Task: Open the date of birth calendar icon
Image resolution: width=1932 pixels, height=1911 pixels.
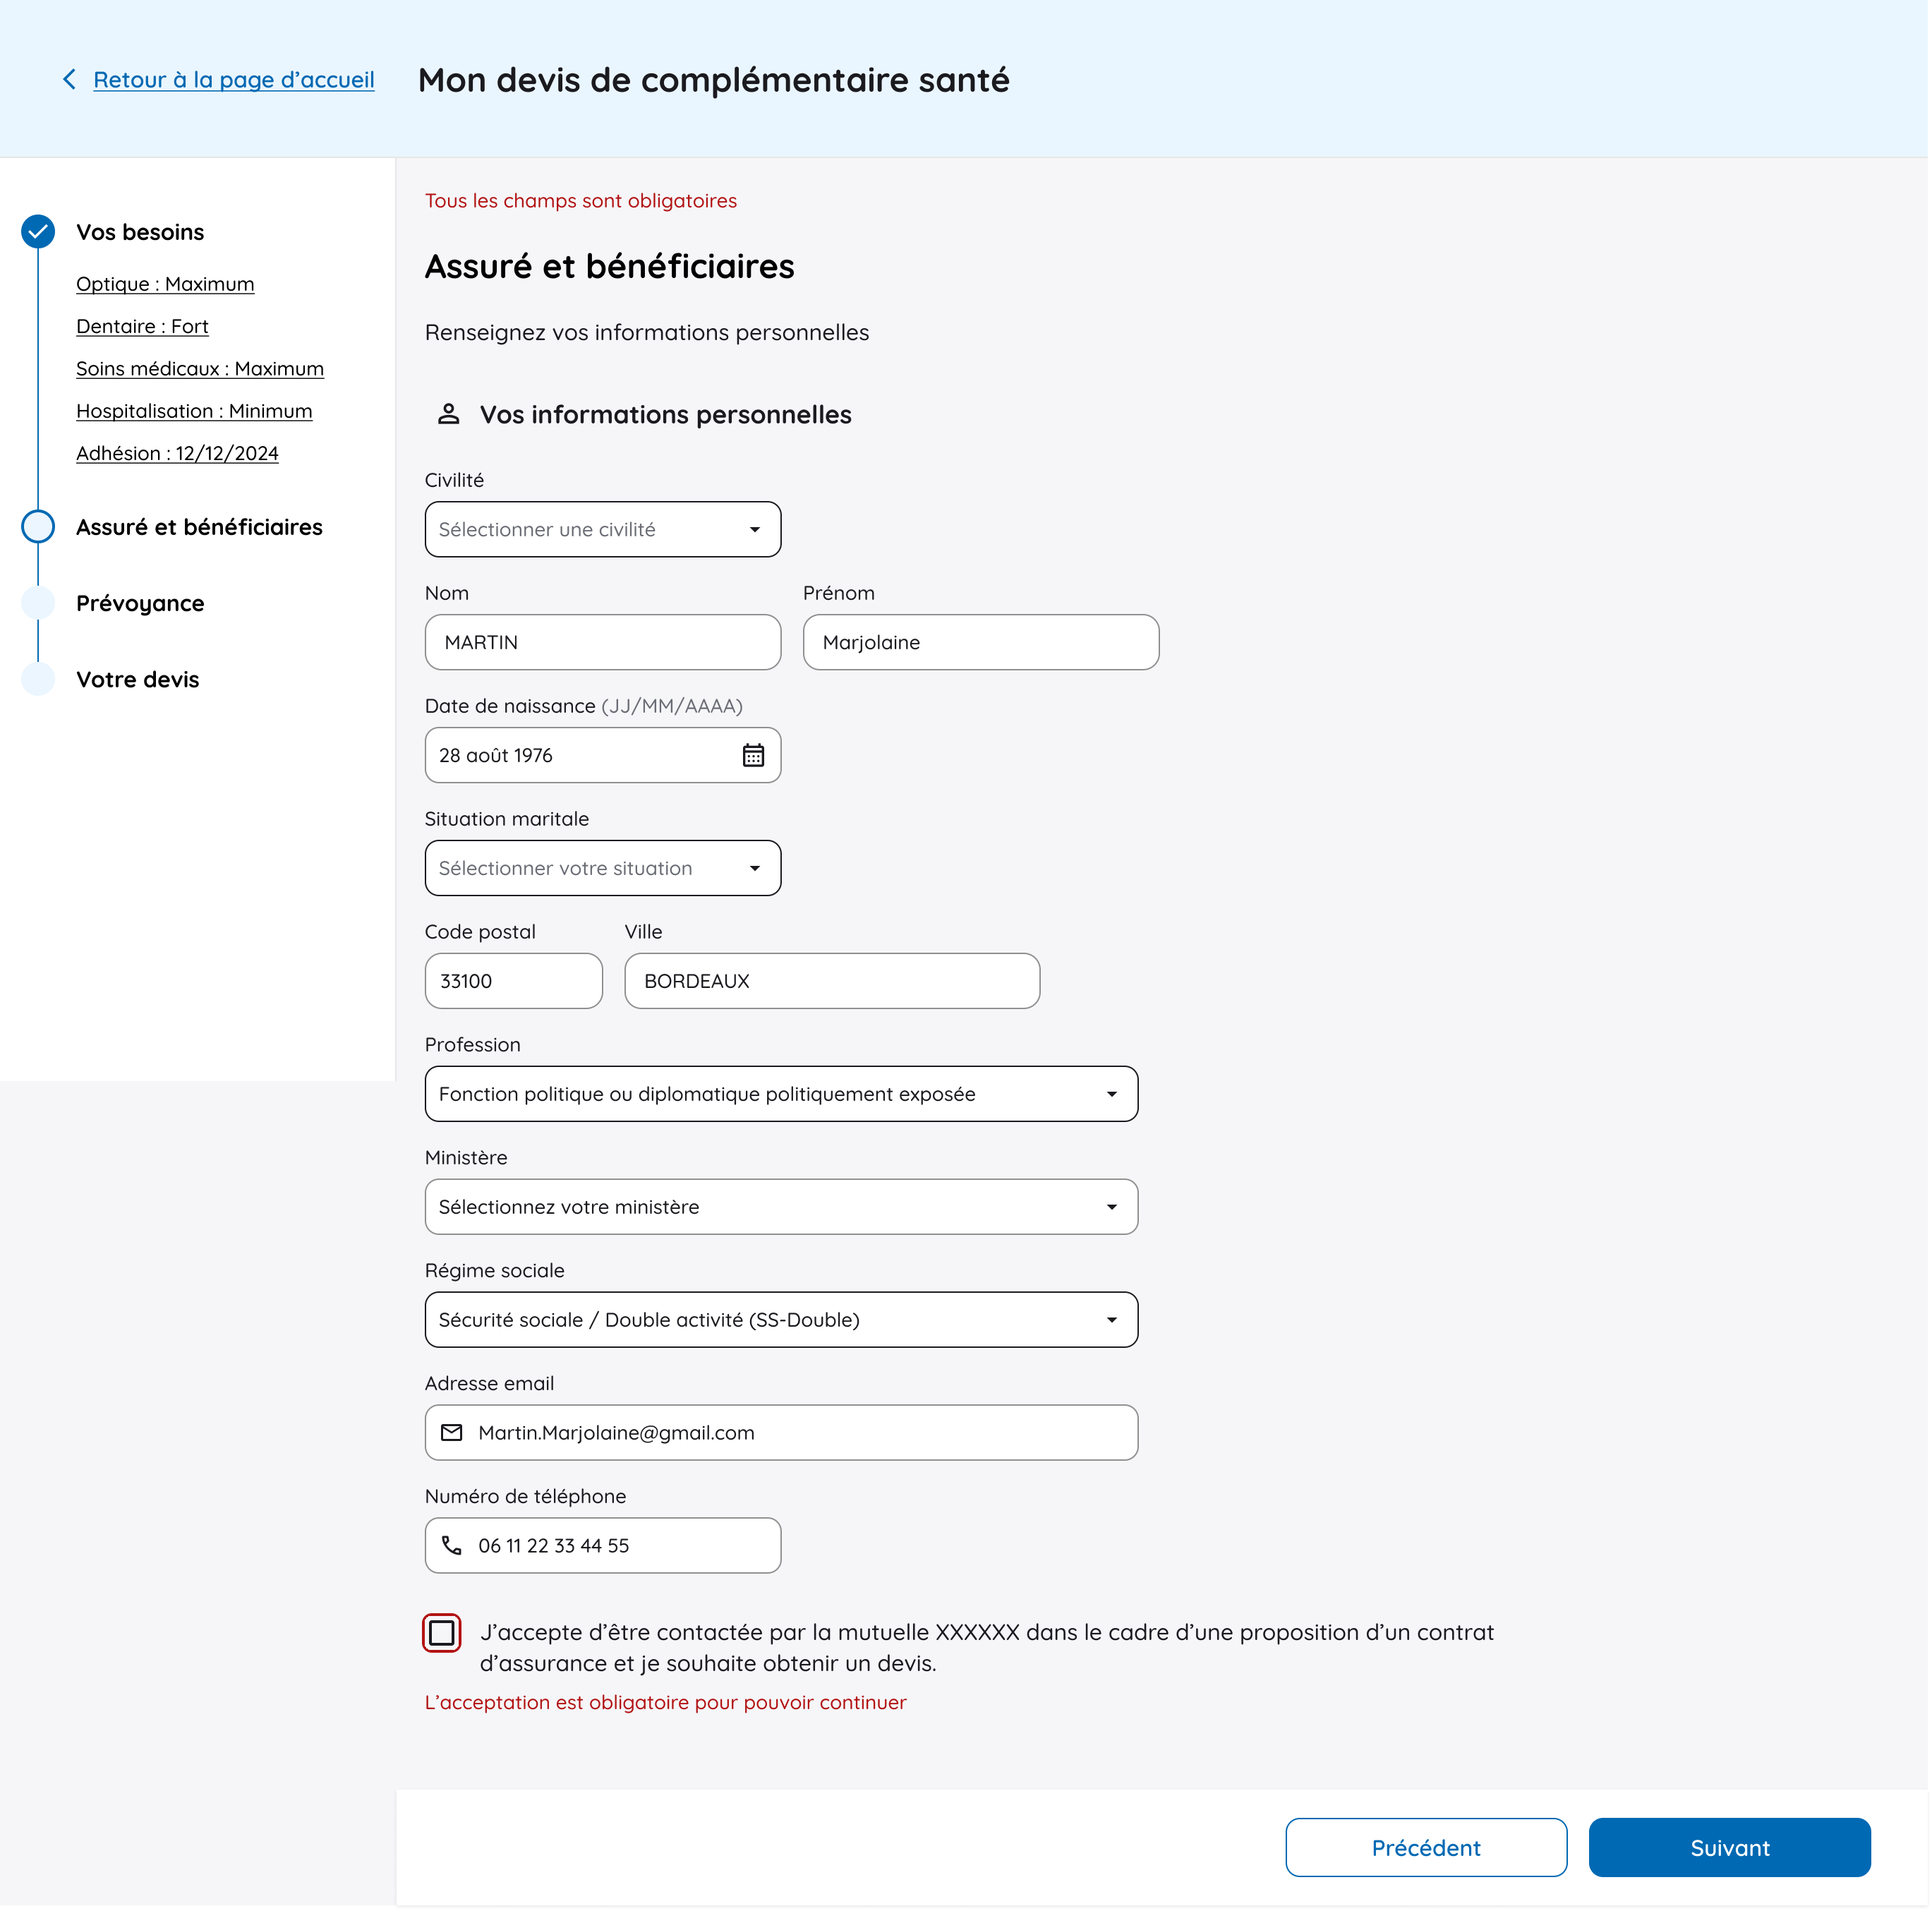Action: pyautogui.click(x=754, y=756)
